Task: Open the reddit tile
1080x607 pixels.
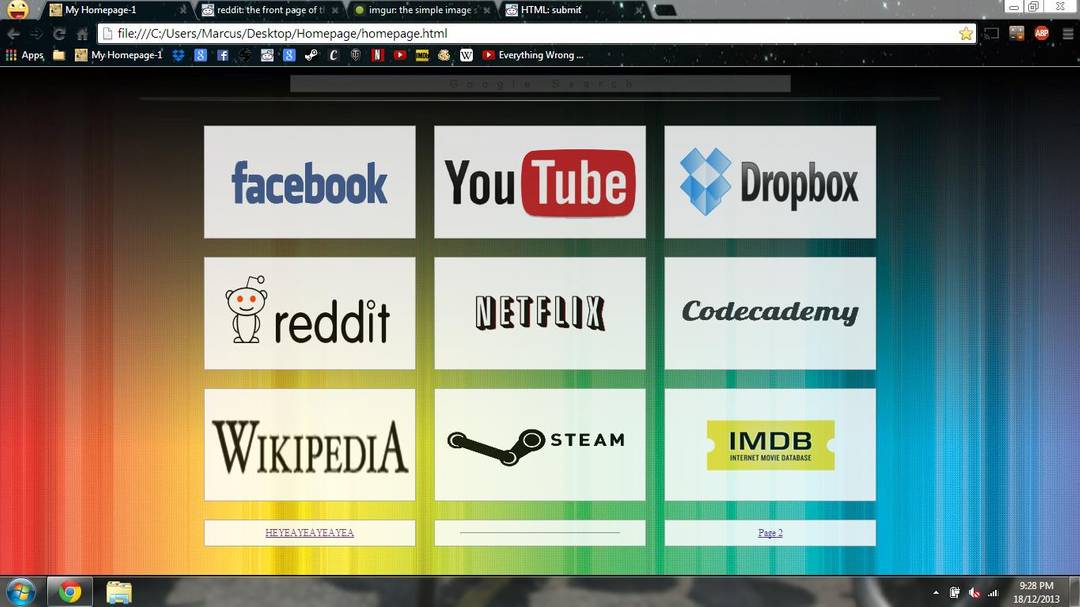Action: click(x=310, y=313)
